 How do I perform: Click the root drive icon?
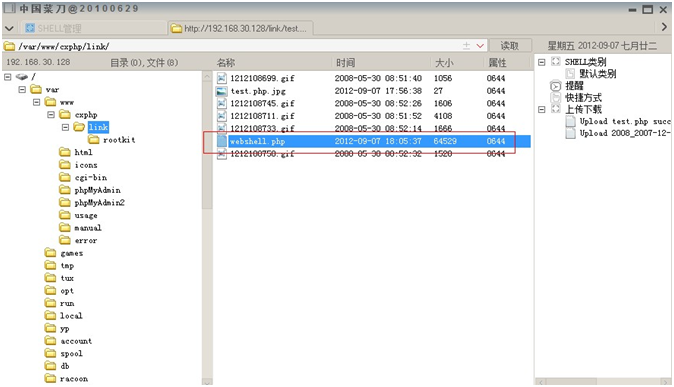(21, 77)
